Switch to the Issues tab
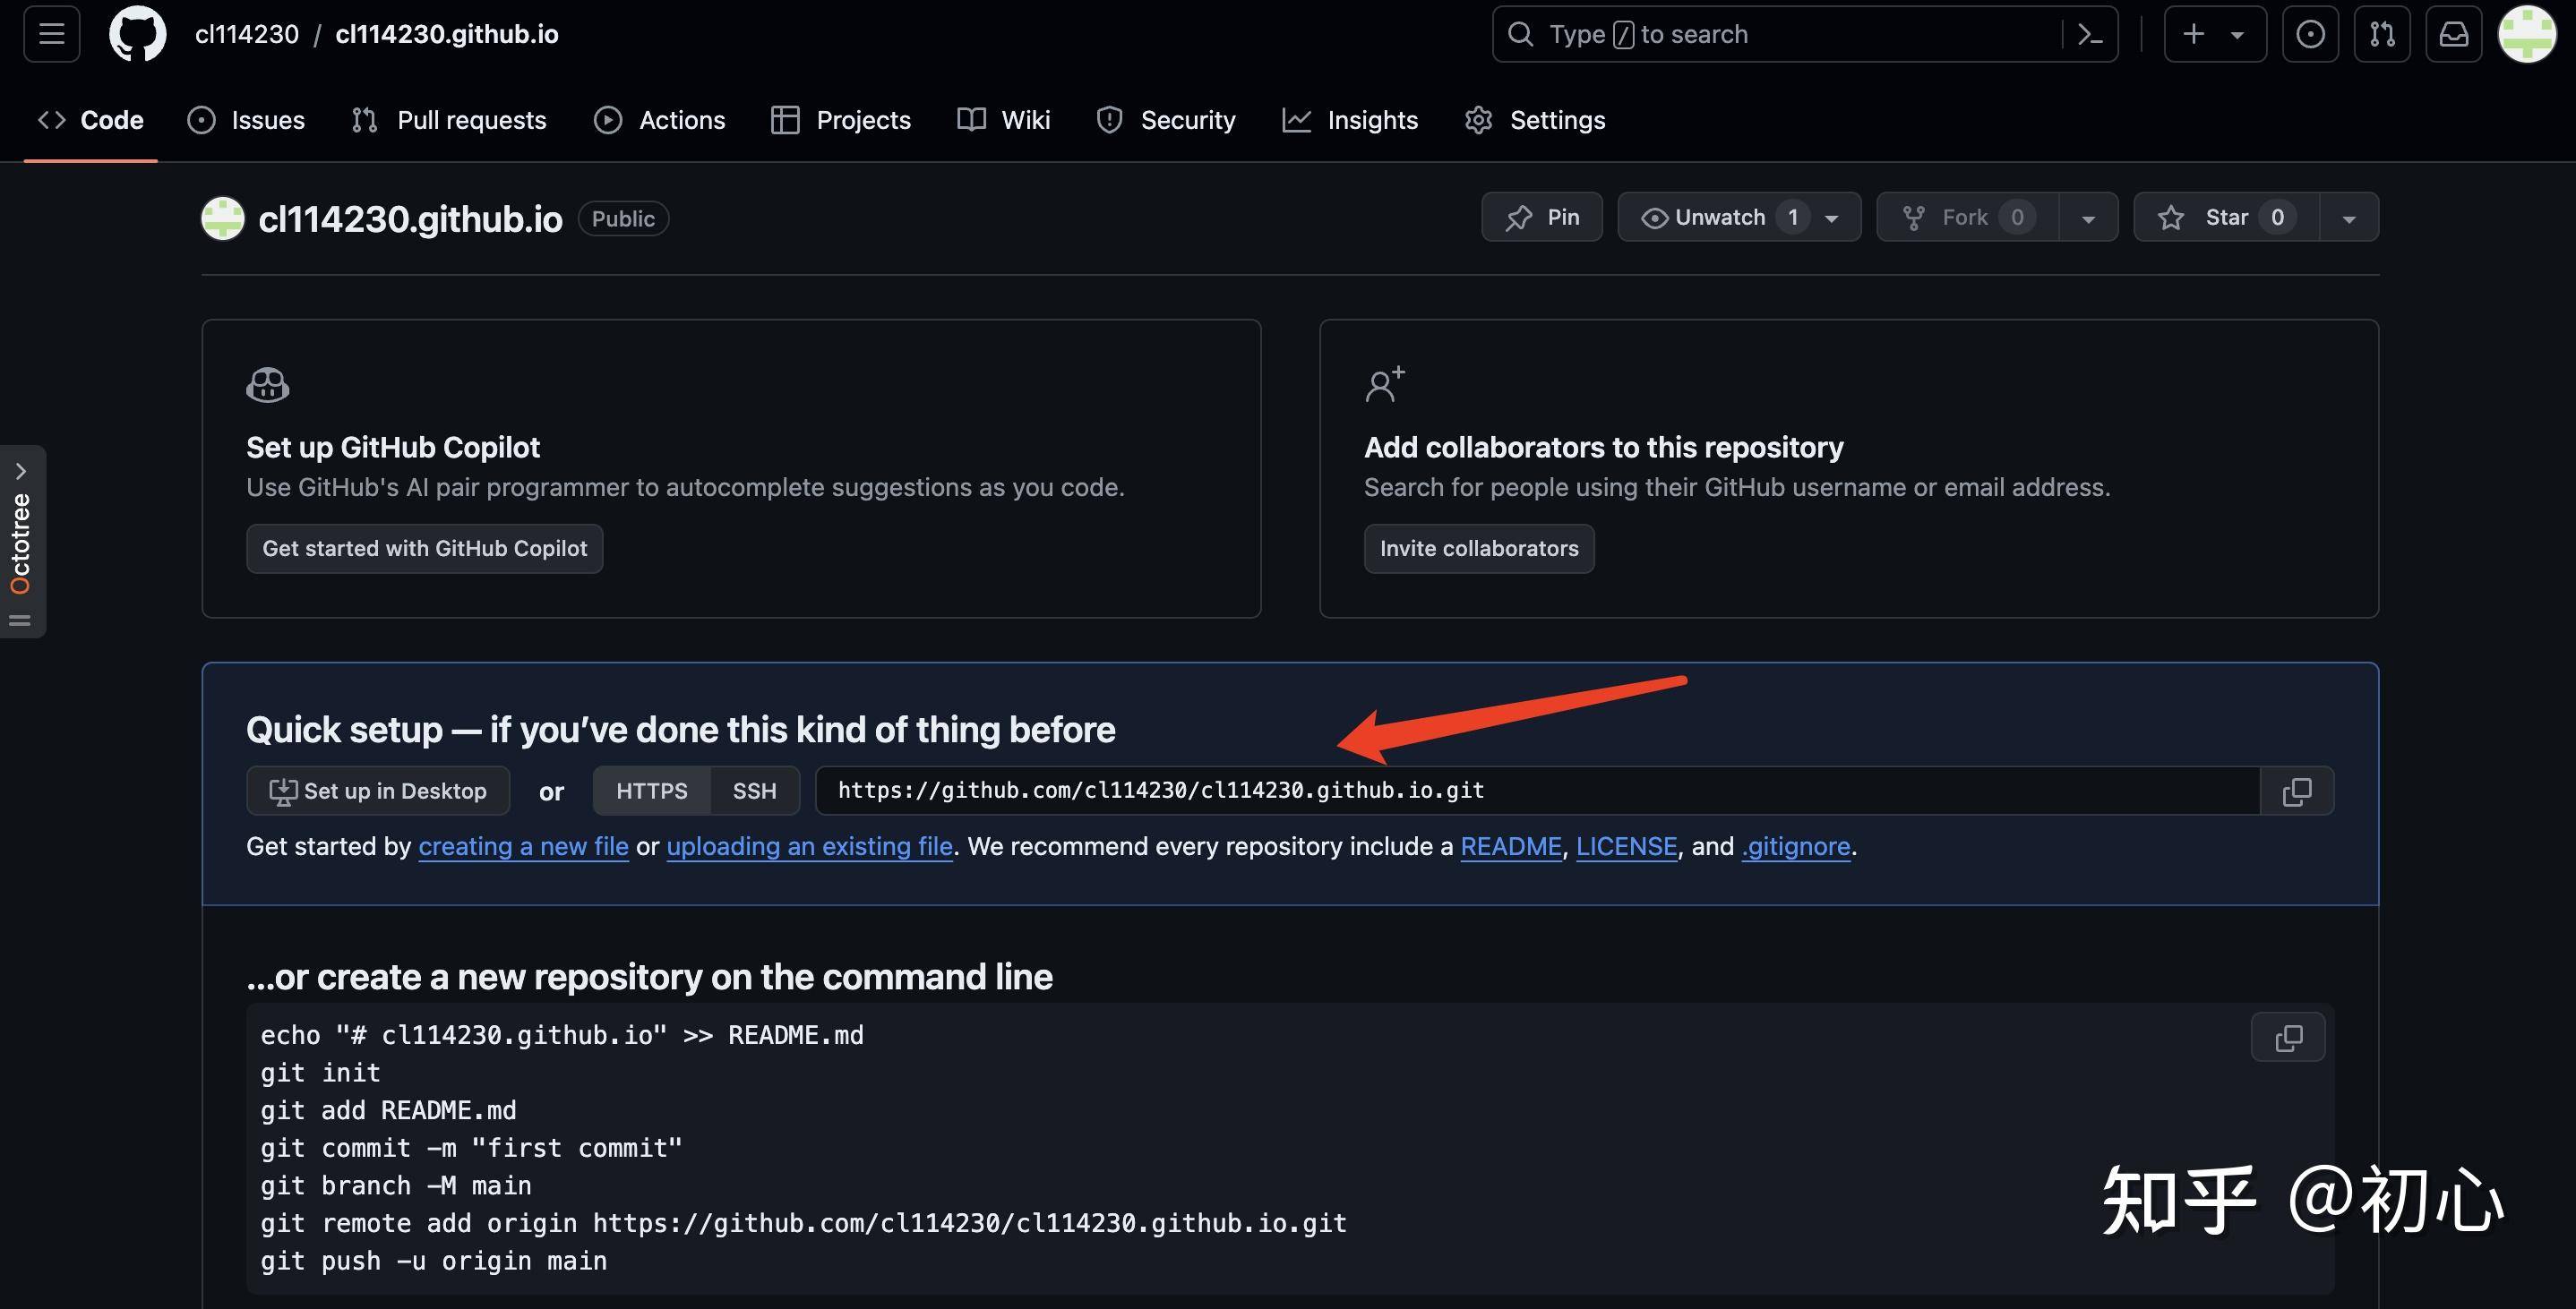This screenshot has width=2576, height=1309. point(246,120)
